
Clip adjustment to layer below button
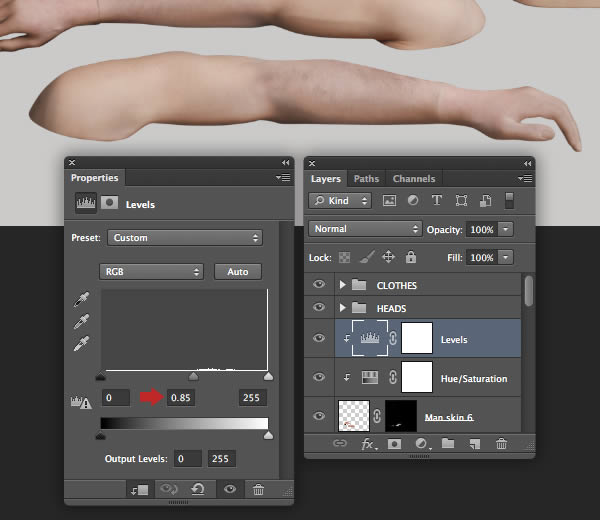click(140, 489)
